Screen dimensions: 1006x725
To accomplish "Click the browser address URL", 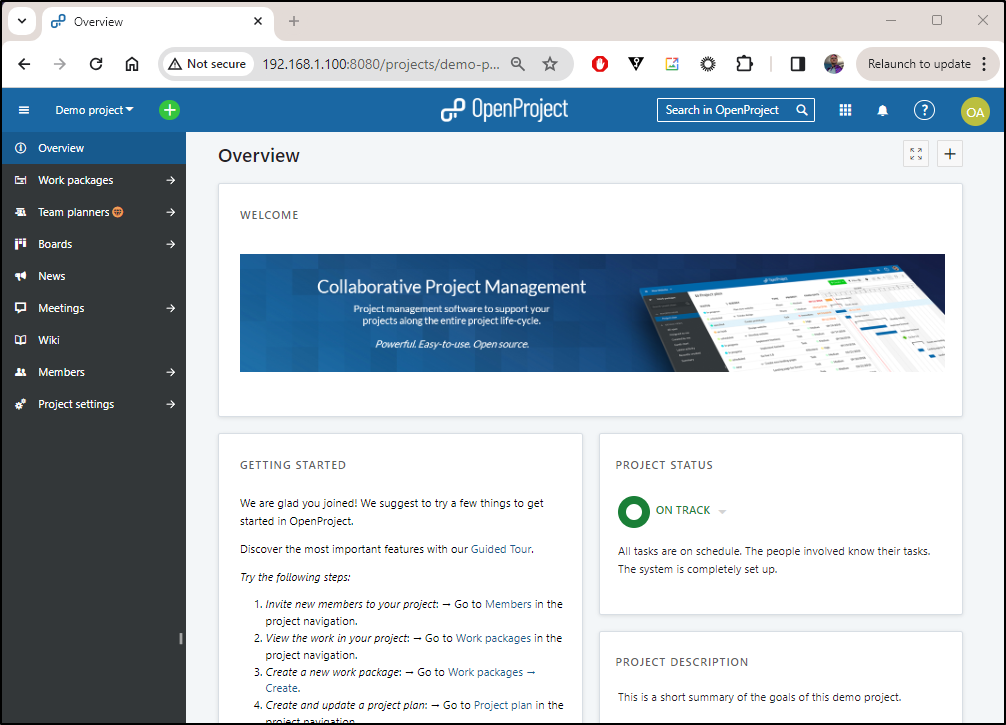I will click(380, 64).
